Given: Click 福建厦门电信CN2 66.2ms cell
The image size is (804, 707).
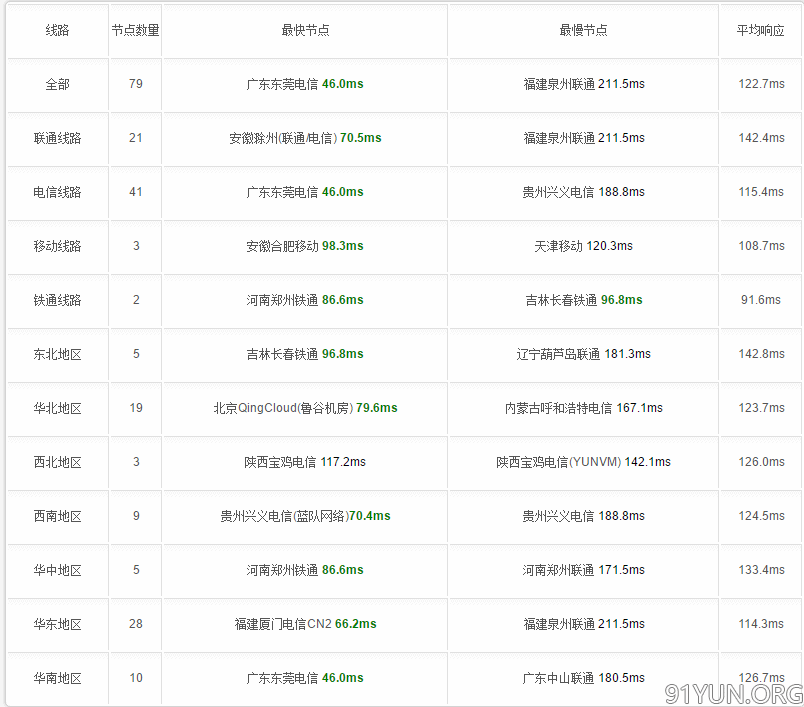Looking at the screenshot, I should point(305,624).
